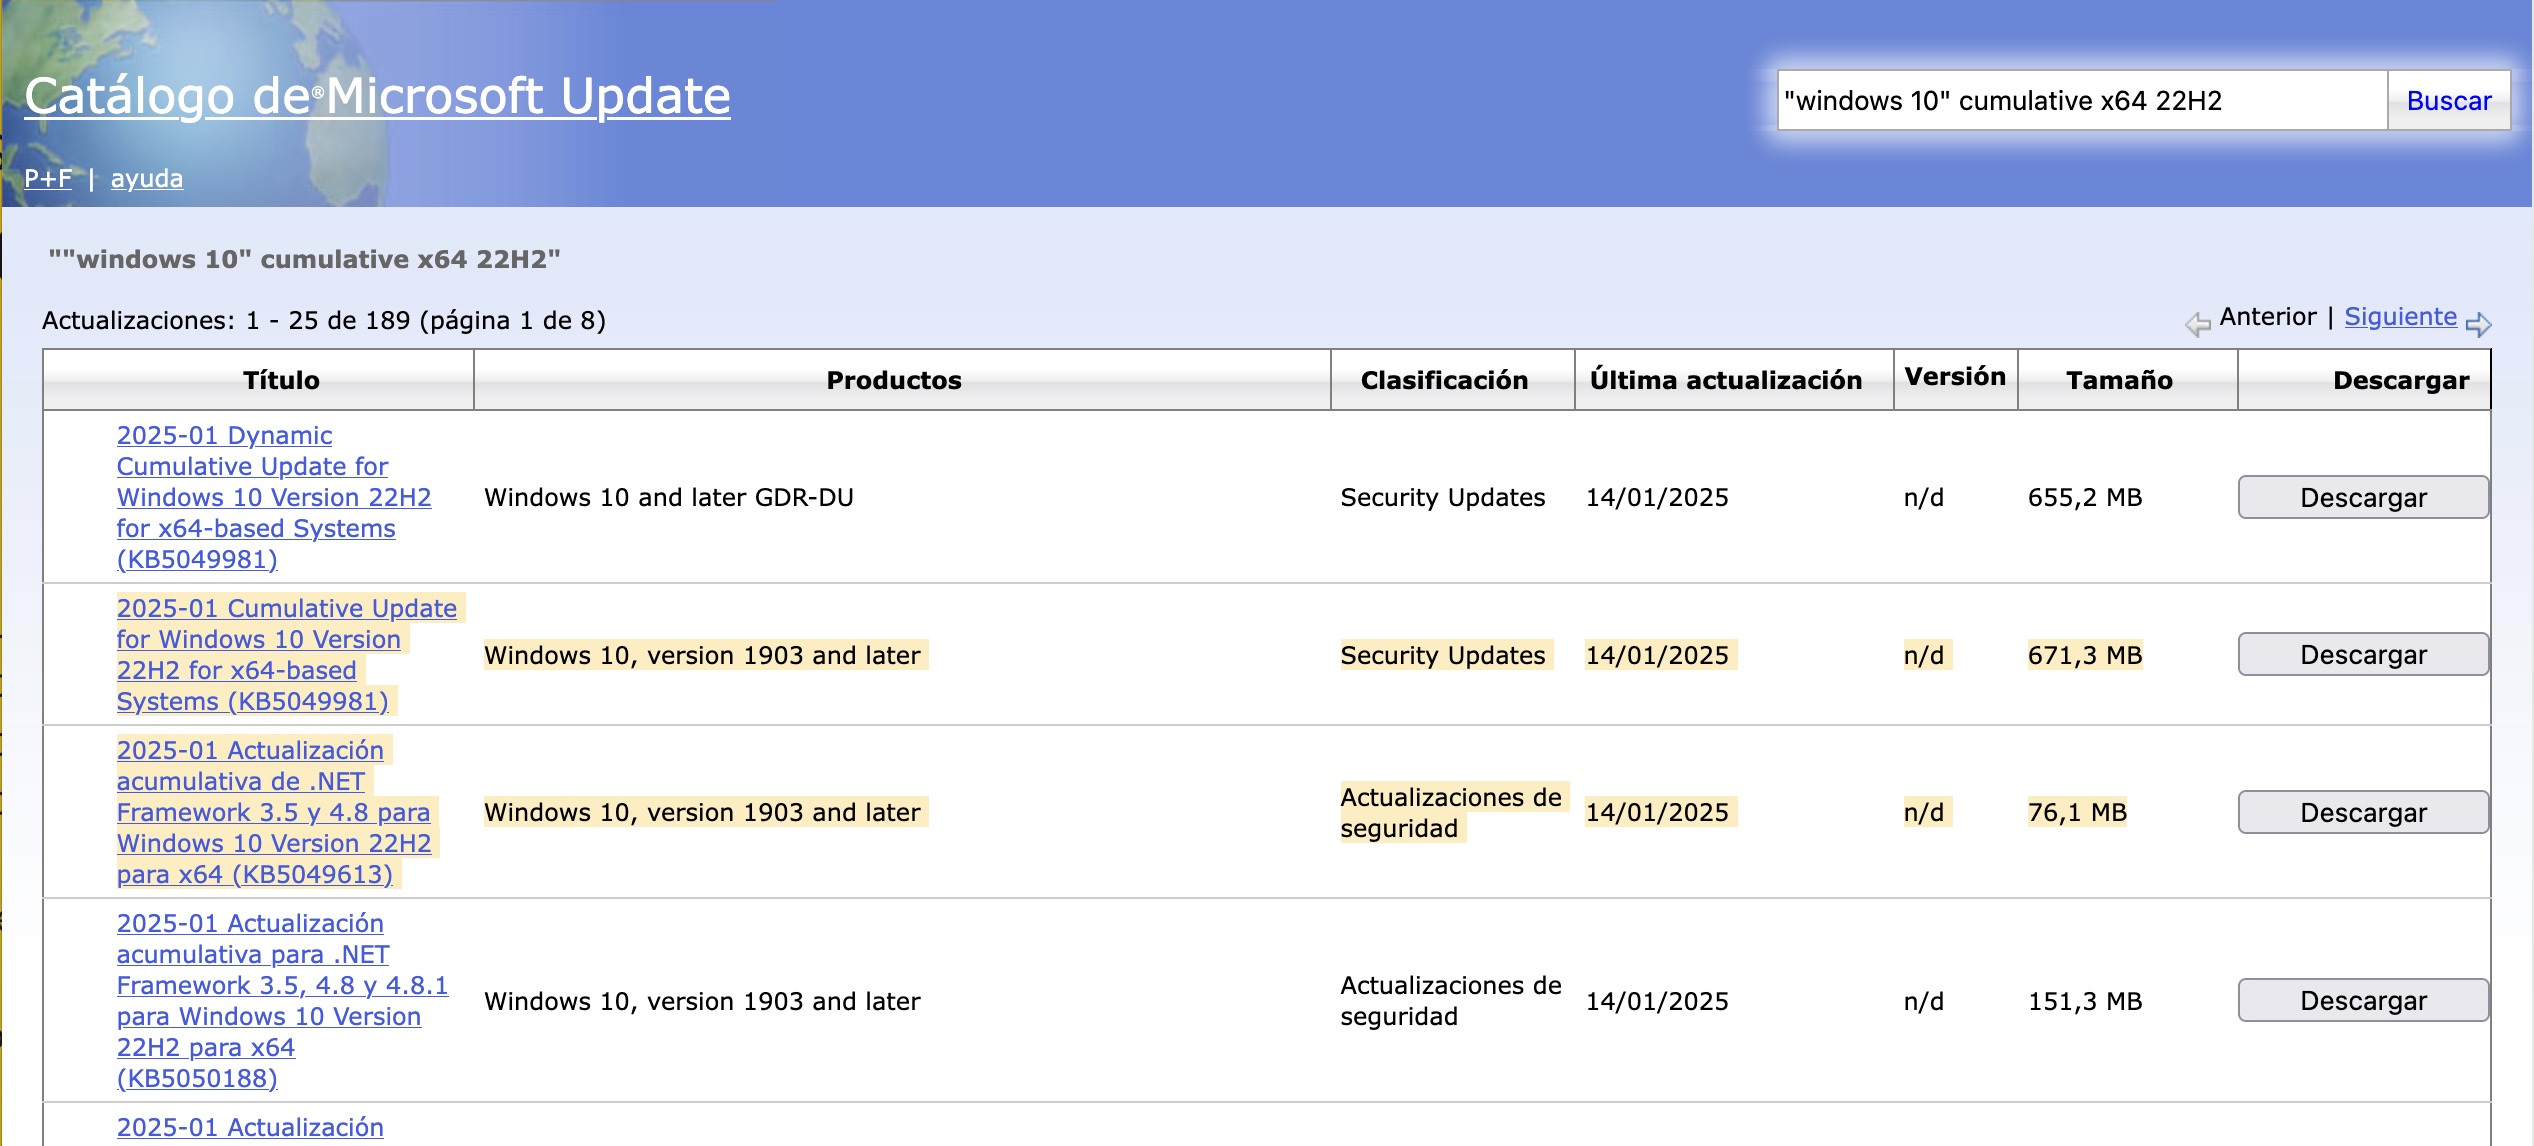Click the search input field
2534x1146 pixels.
tap(2082, 100)
